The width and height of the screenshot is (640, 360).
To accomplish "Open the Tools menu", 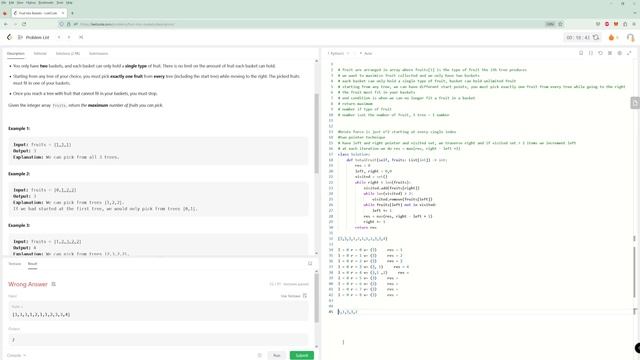I will (x=60, y=2).
